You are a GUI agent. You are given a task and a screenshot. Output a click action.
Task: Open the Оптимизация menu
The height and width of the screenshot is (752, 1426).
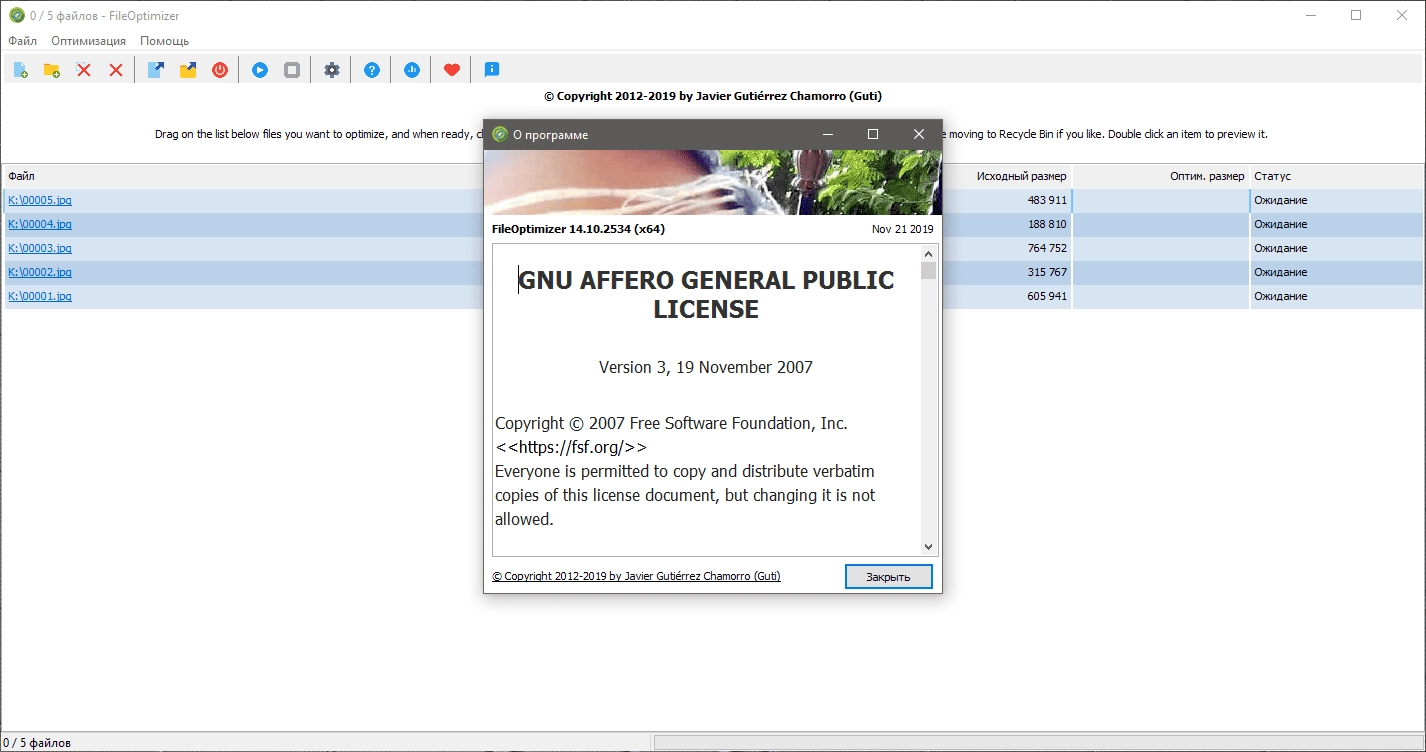(x=89, y=41)
